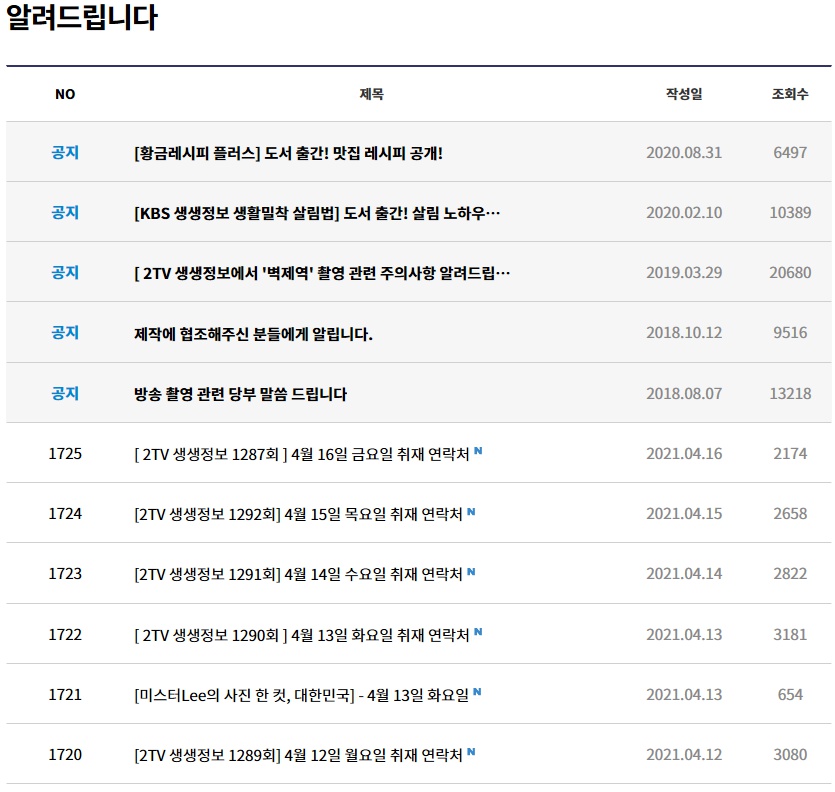
Task: Click the '공지' label on the 2018.08.07 row
Action: point(65,394)
